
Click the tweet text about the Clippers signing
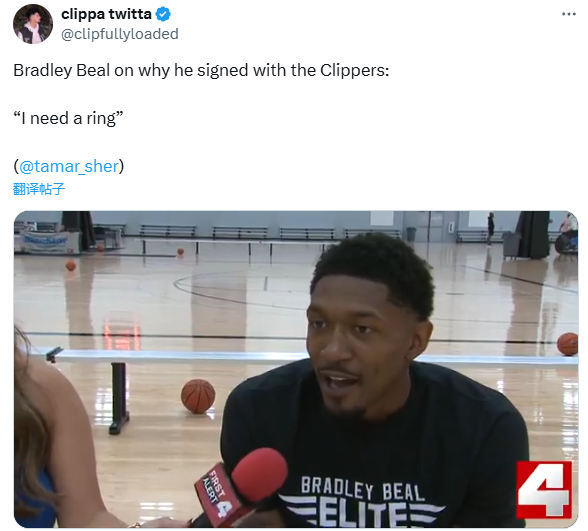[x=201, y=70]
